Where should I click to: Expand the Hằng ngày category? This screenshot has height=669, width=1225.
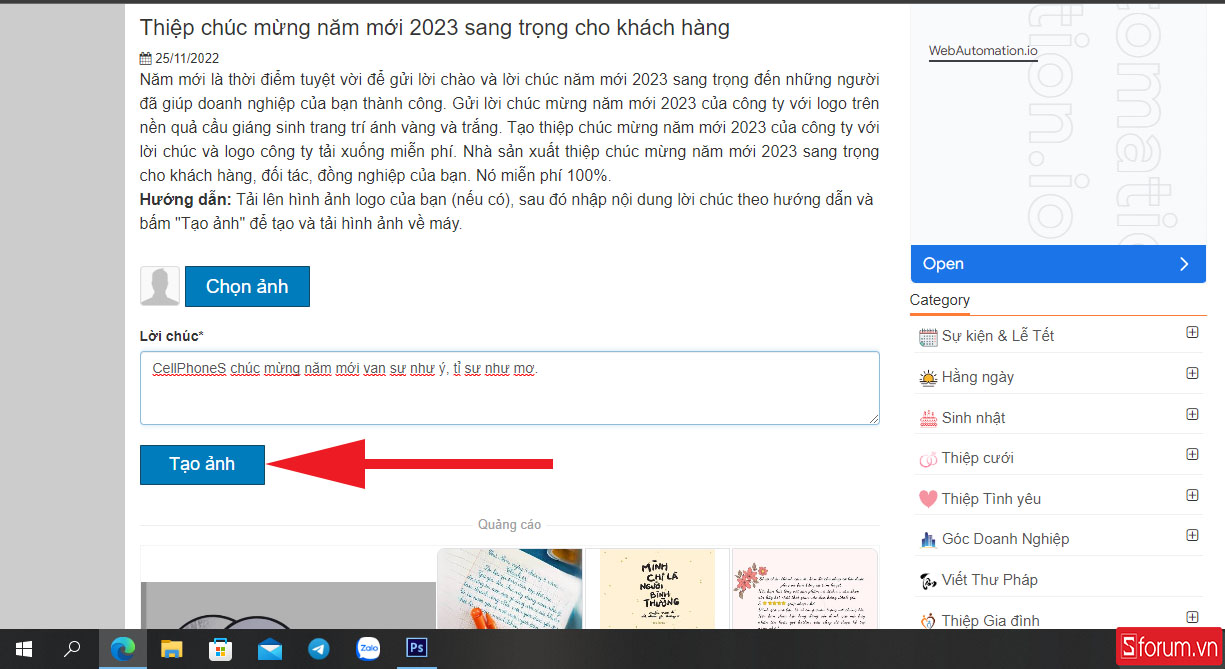tap(1192, 374)
